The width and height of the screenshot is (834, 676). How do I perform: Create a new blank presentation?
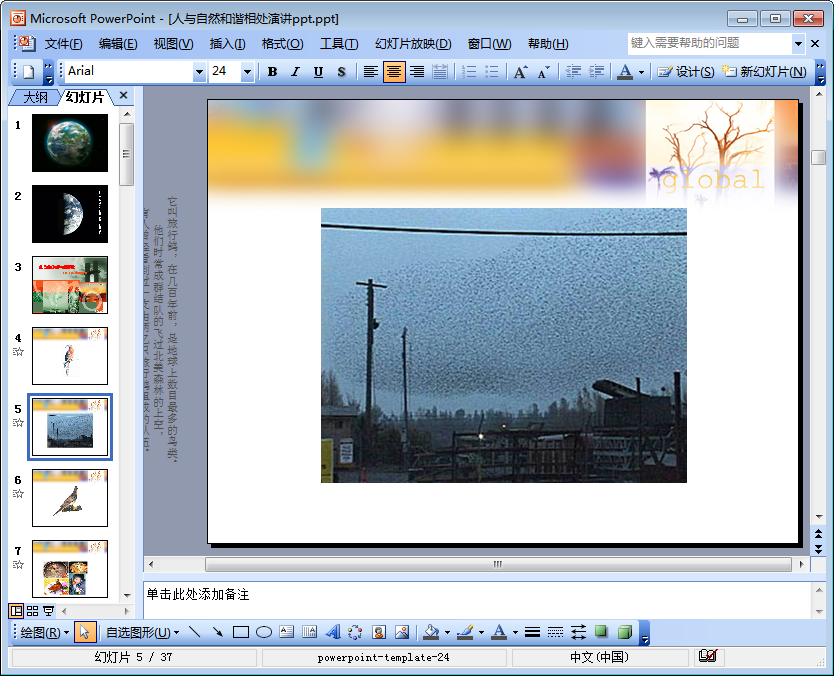pyautogui.click(x=29, y=72)
